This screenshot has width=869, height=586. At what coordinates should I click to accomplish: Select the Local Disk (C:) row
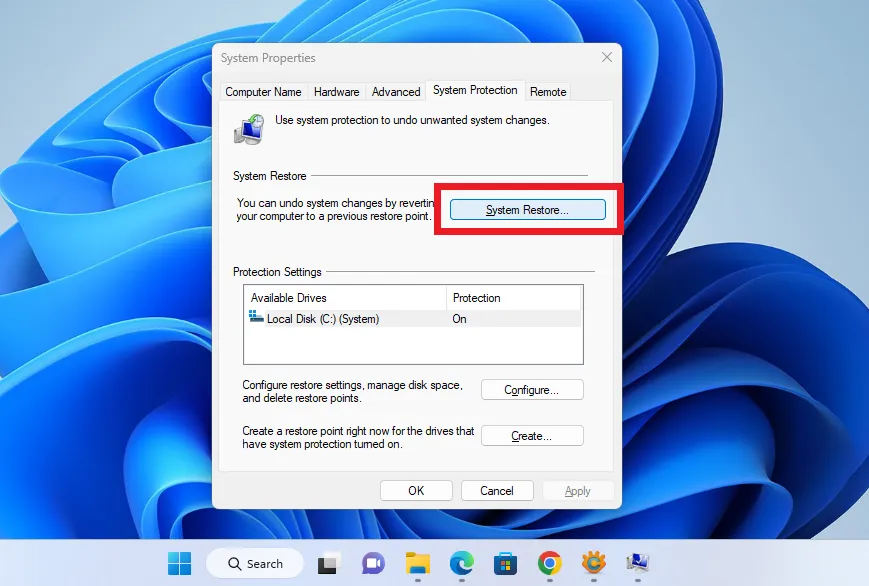coord(380,318)
